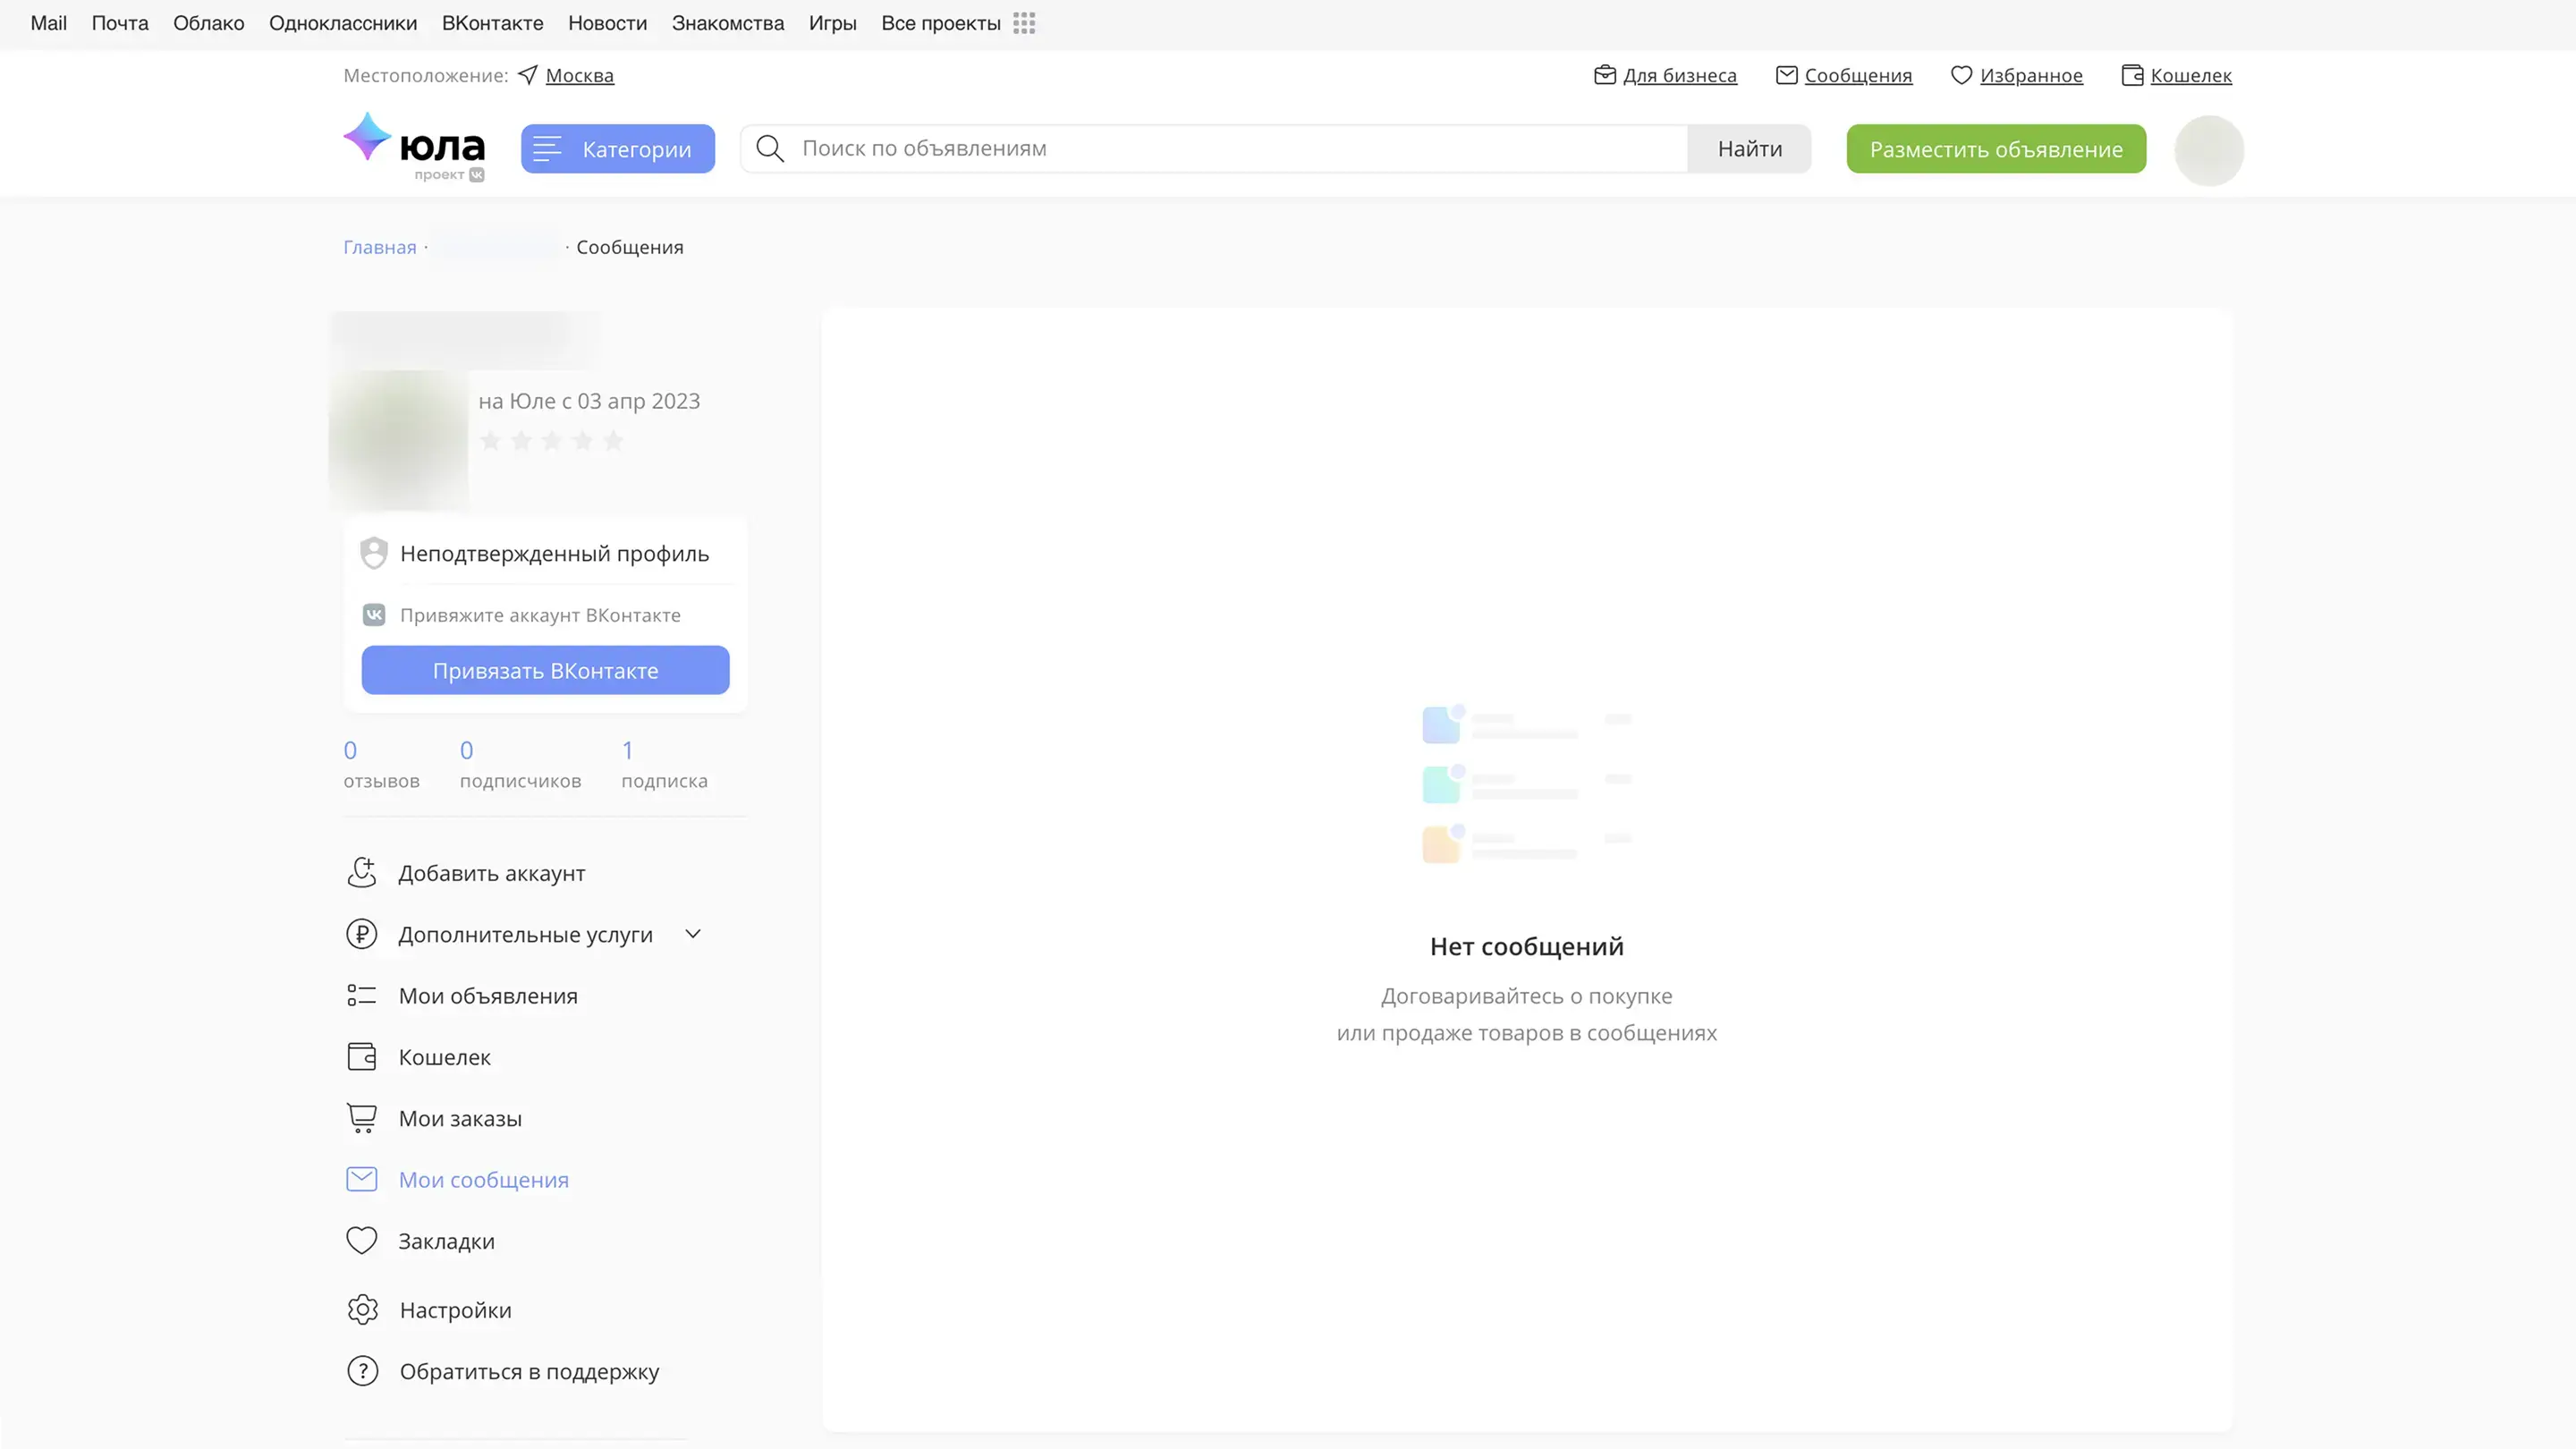Image resolution: width=2576 pixels, height=1449 pixels.
Task: Click the add account person icon
Action: point(361,872)
